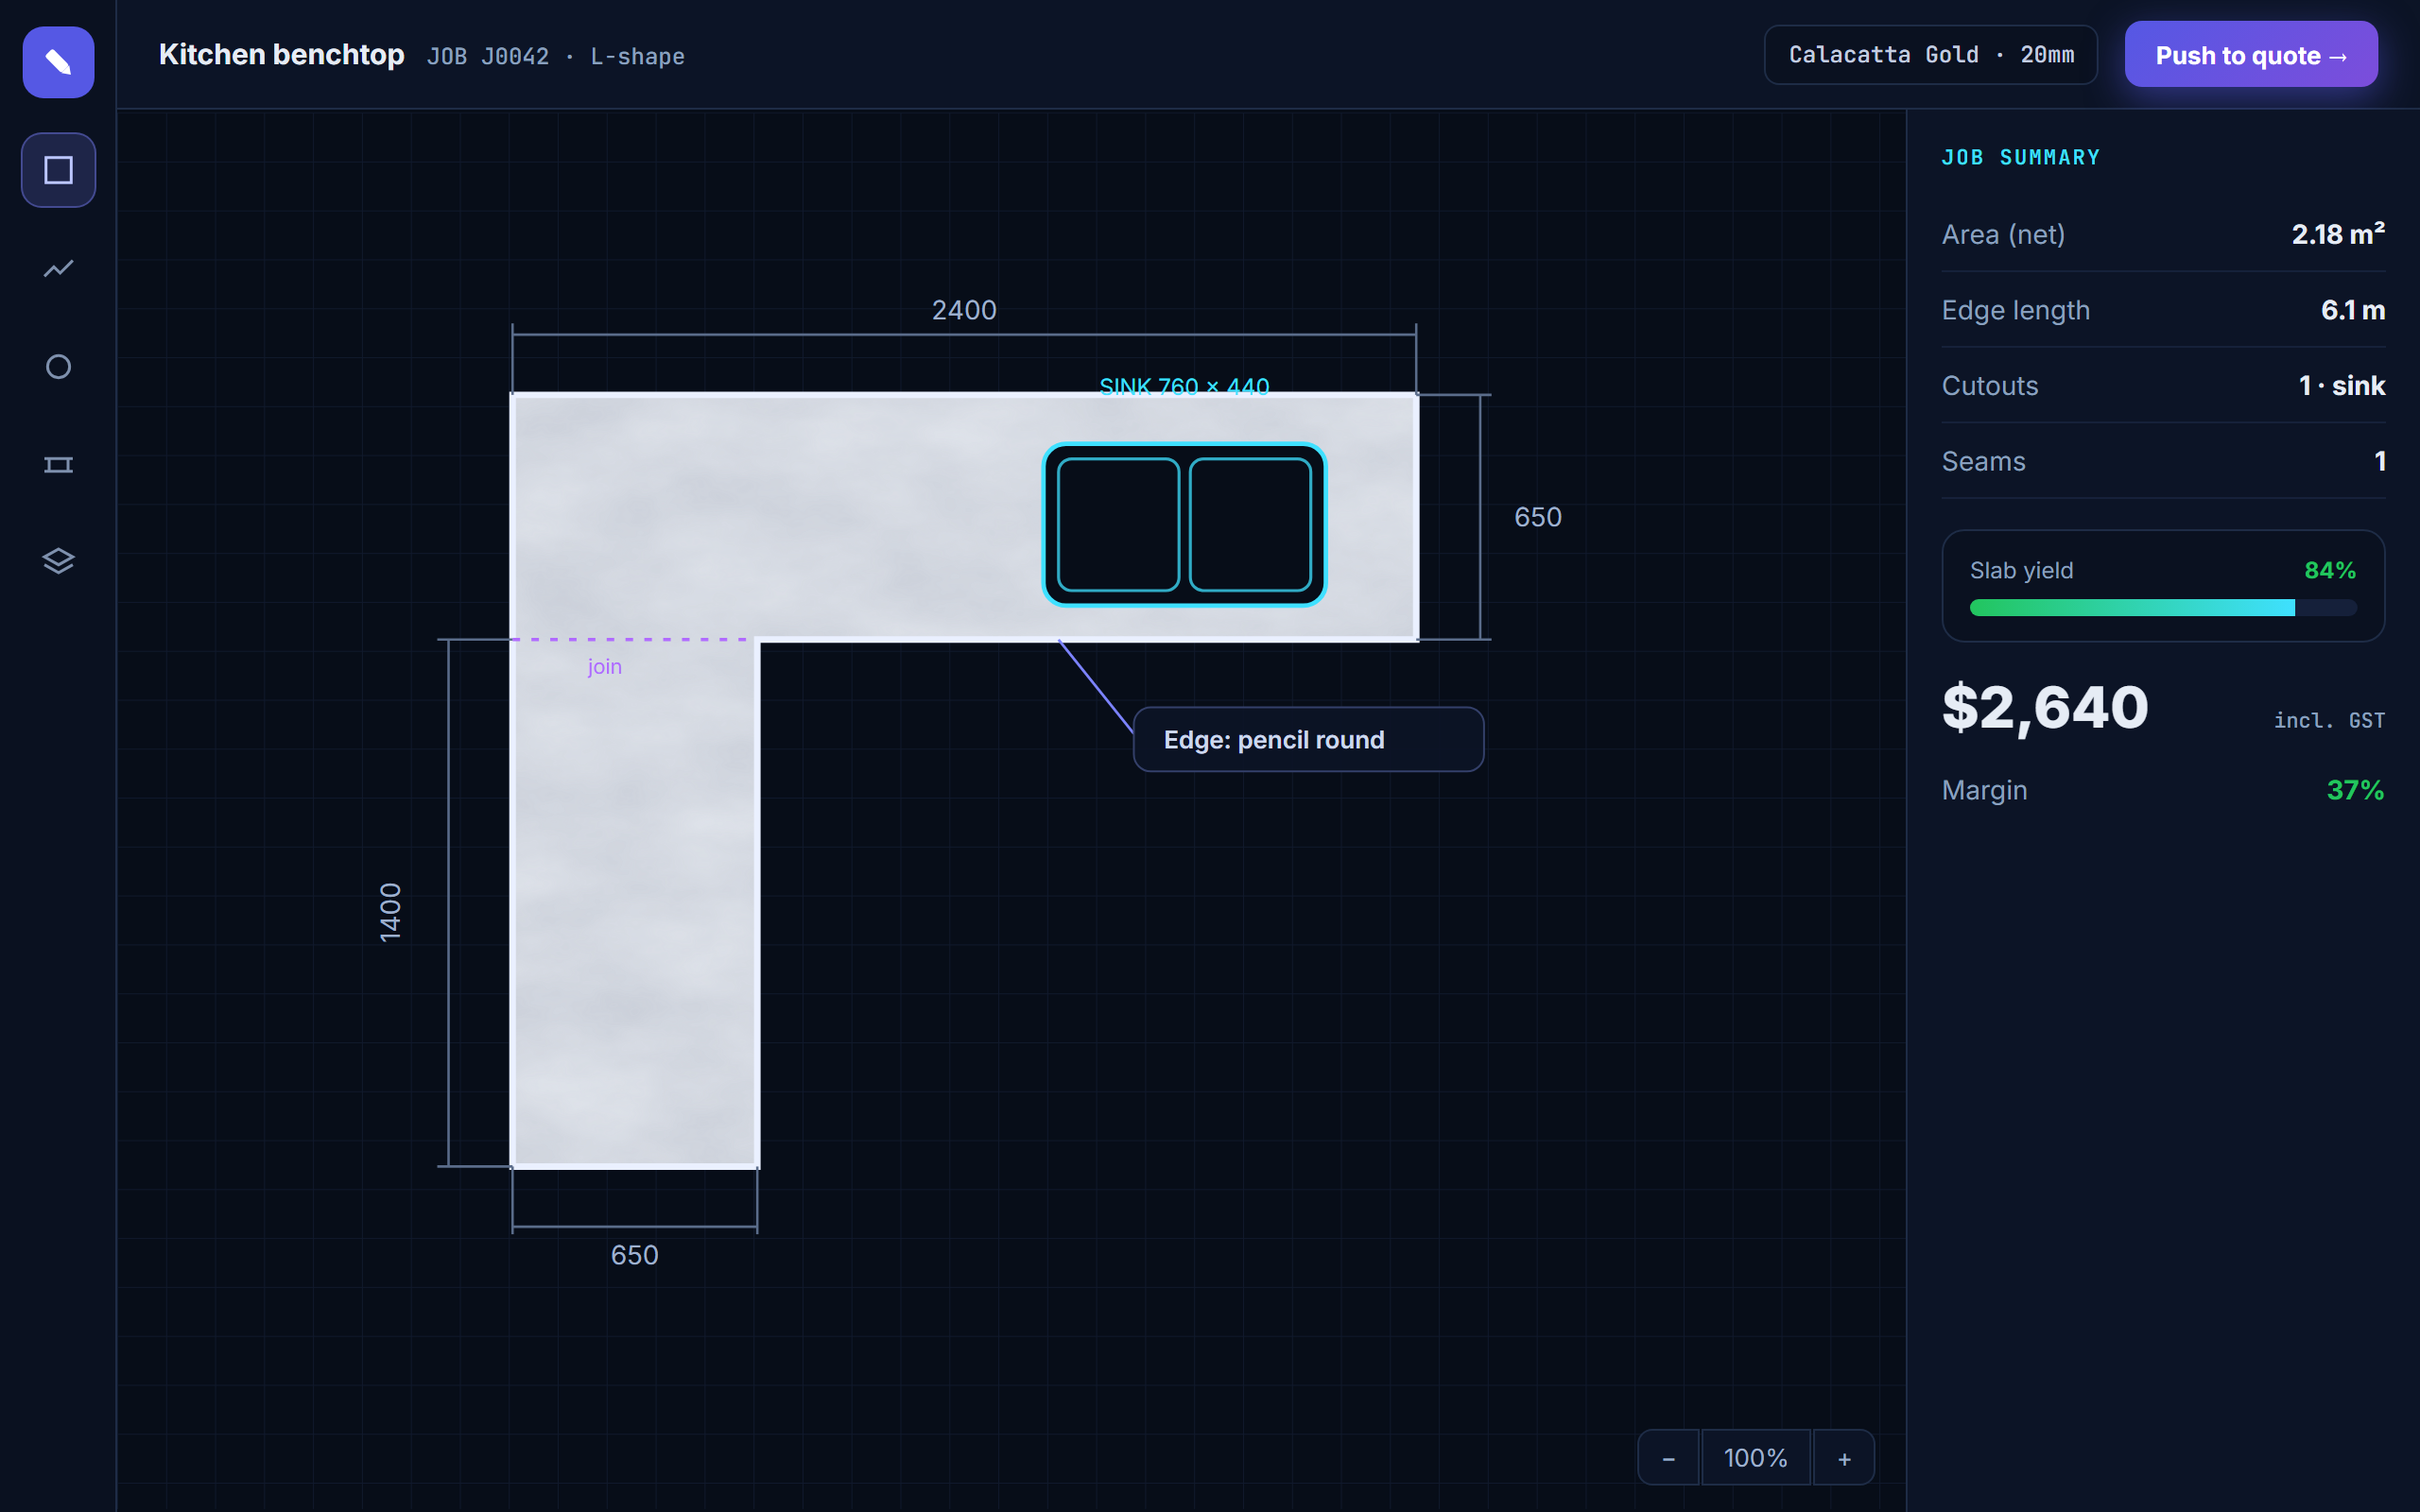Push job to quote
This screenshot has width=2420, height=1512.
click(x=2250, y=55)
